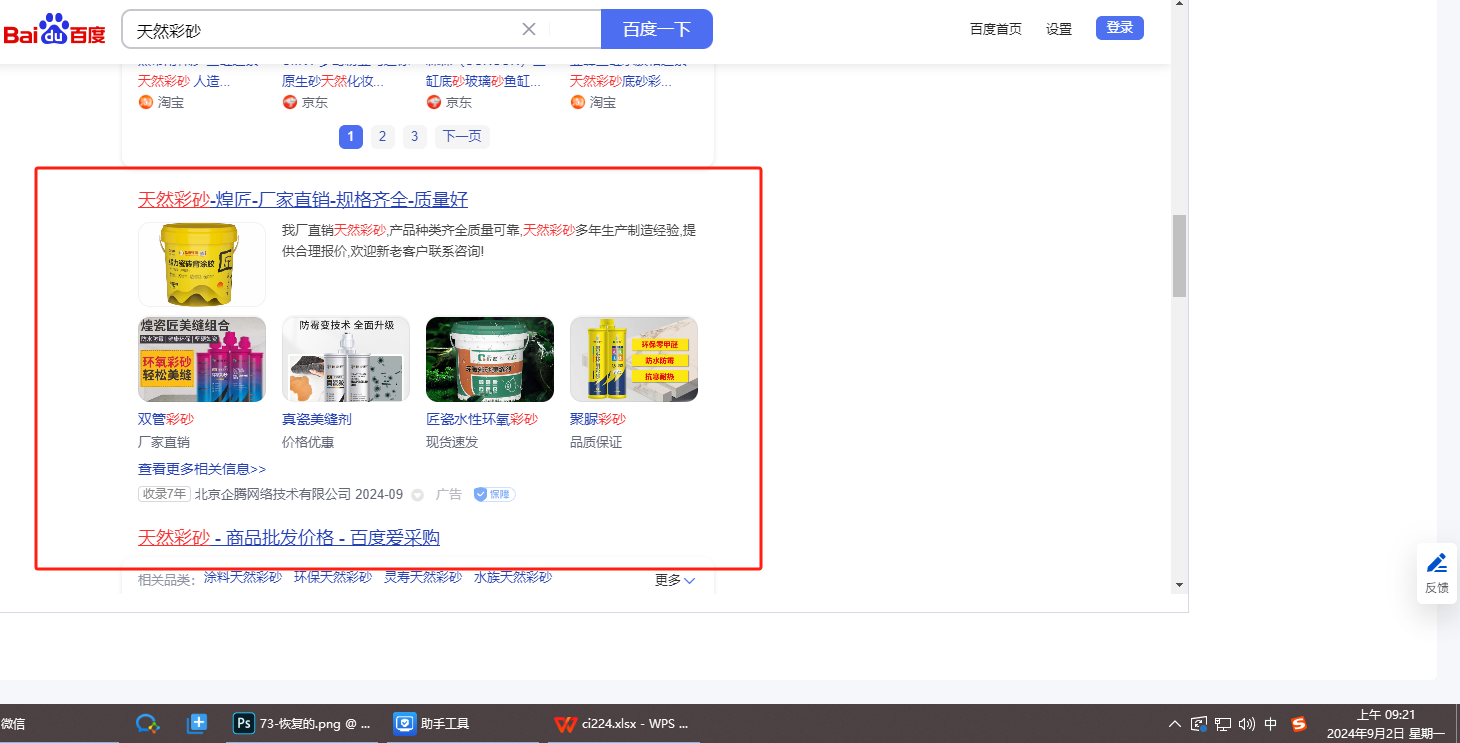Click the 厂家直销 caption under 双管彩砂
Screen dimensions: 1460x743
(164, 442)
